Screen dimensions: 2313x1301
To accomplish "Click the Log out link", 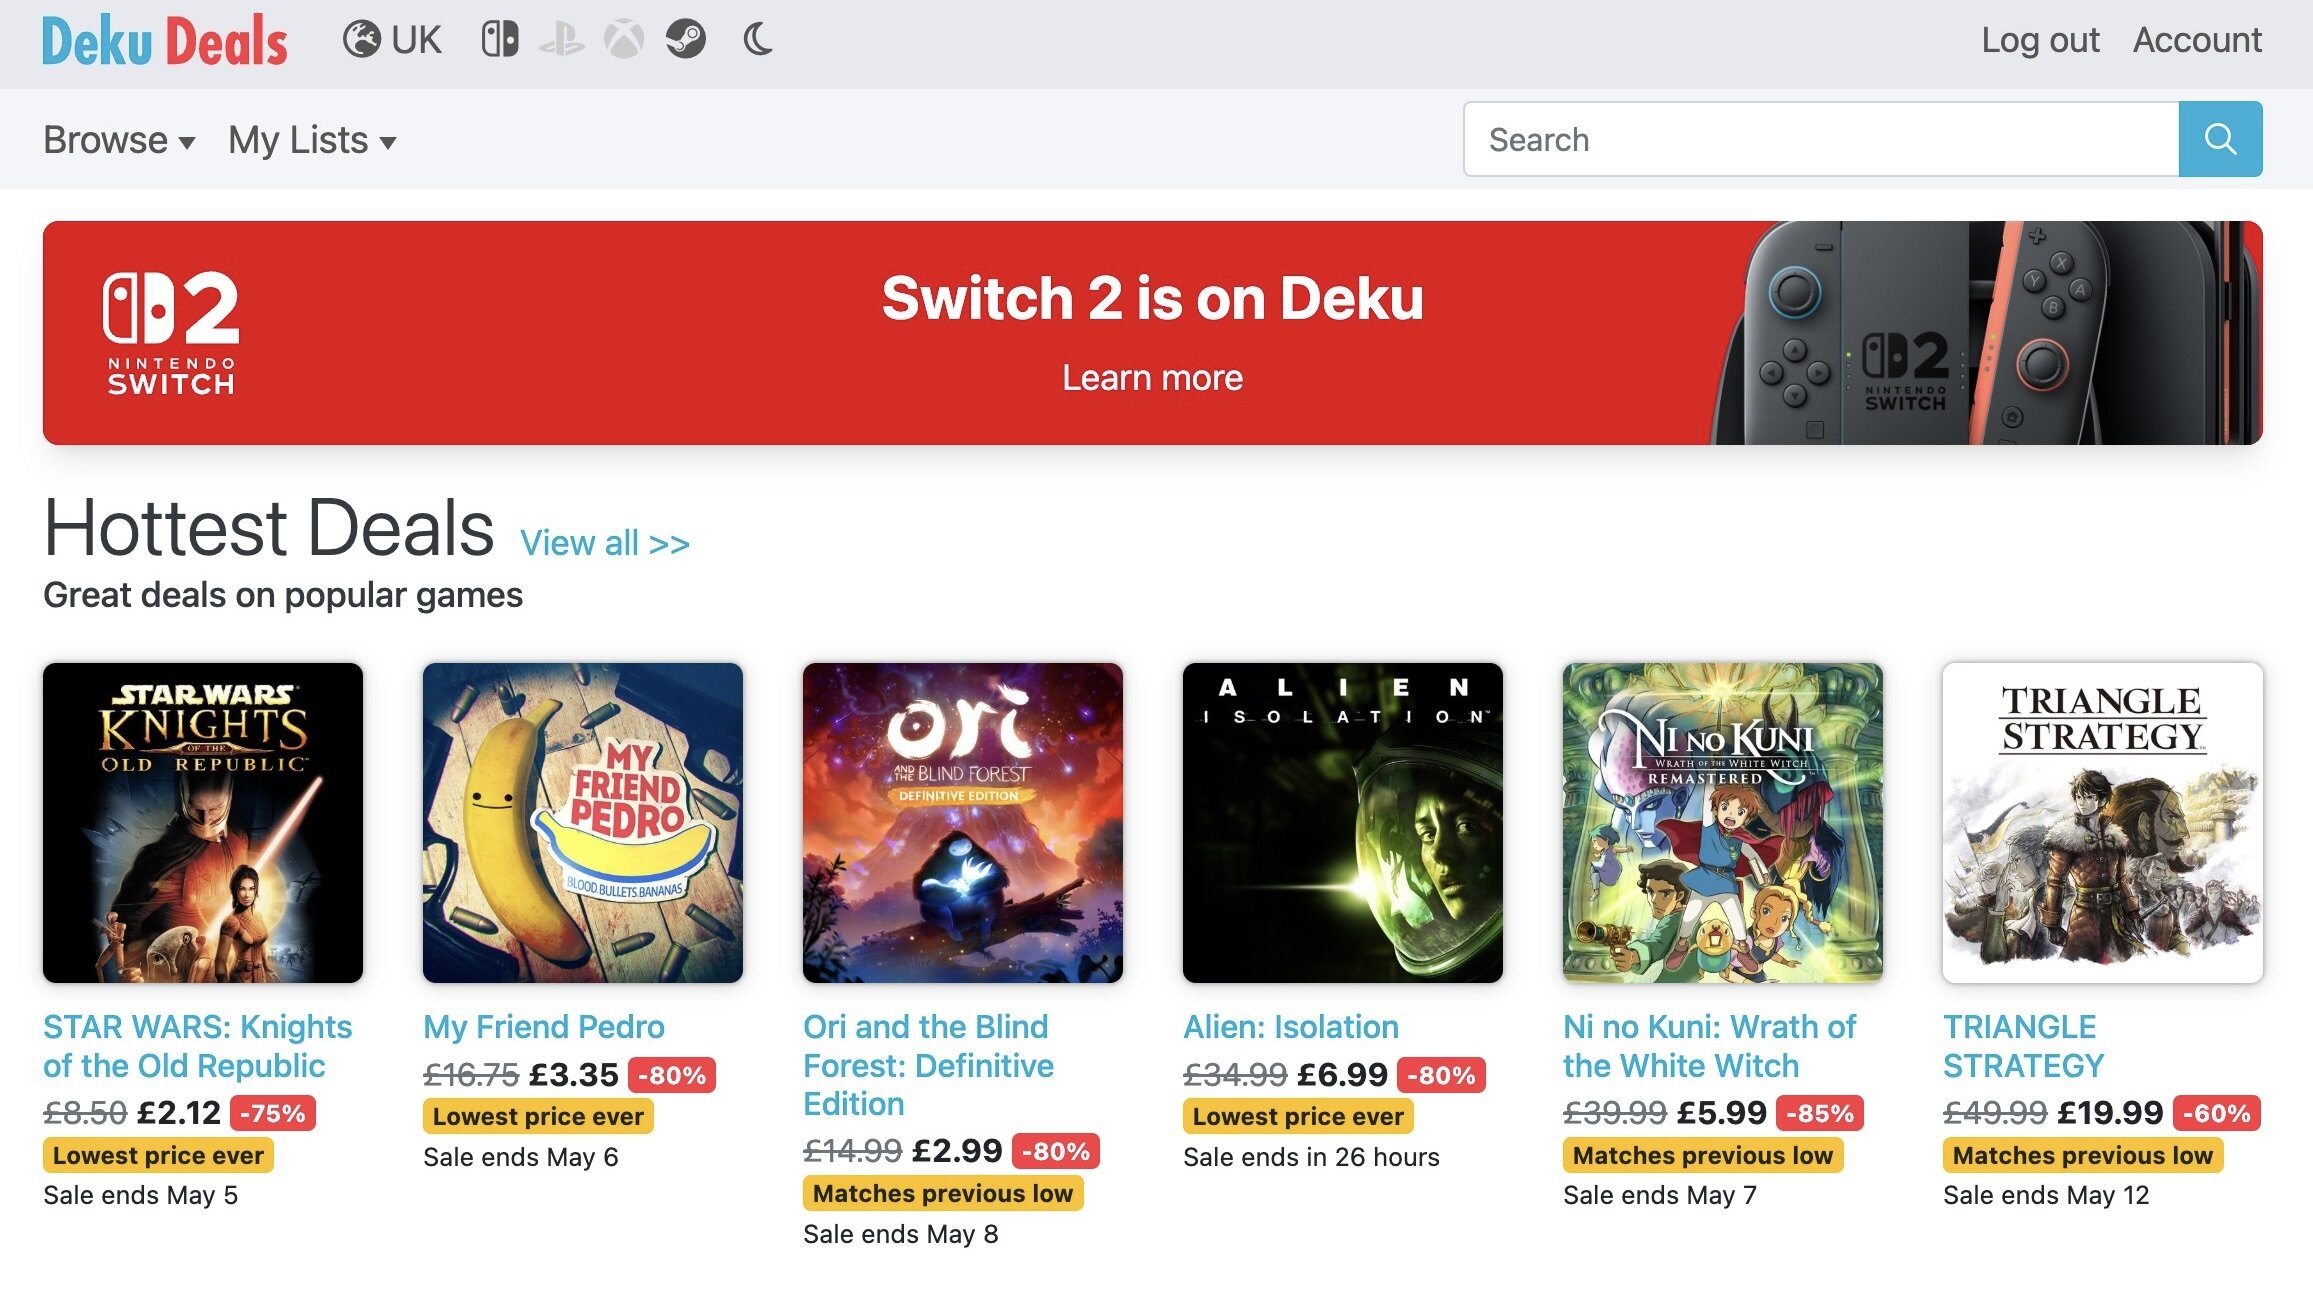I will coord(2040,40).
